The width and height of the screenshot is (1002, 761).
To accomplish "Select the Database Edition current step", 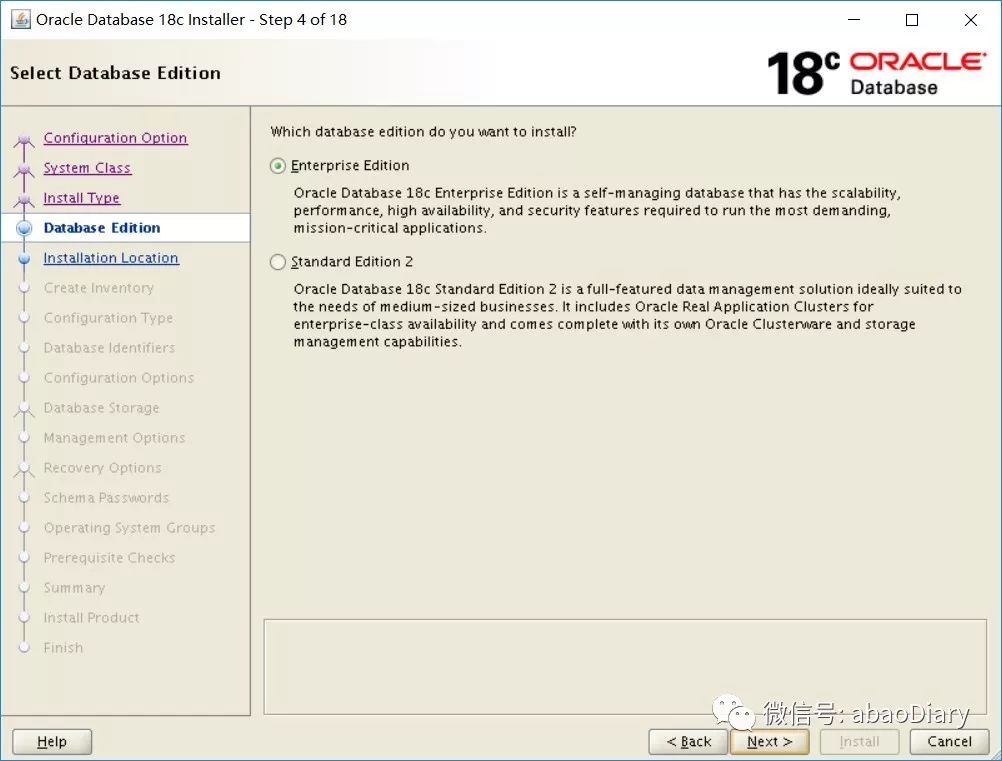I will (102, 228).
